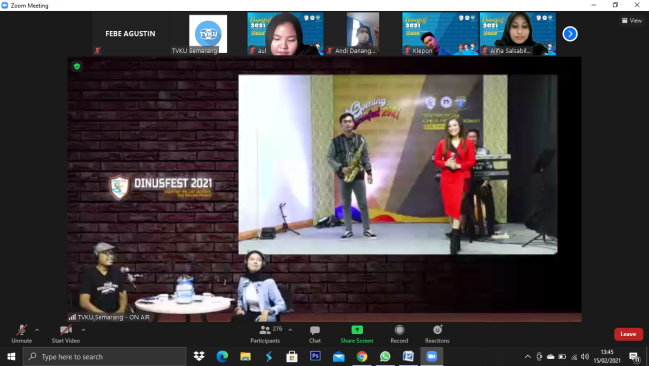Open the Participants panel
This screenshot has height=366, width=649.
pyautogui.click(x=265, y=334)
